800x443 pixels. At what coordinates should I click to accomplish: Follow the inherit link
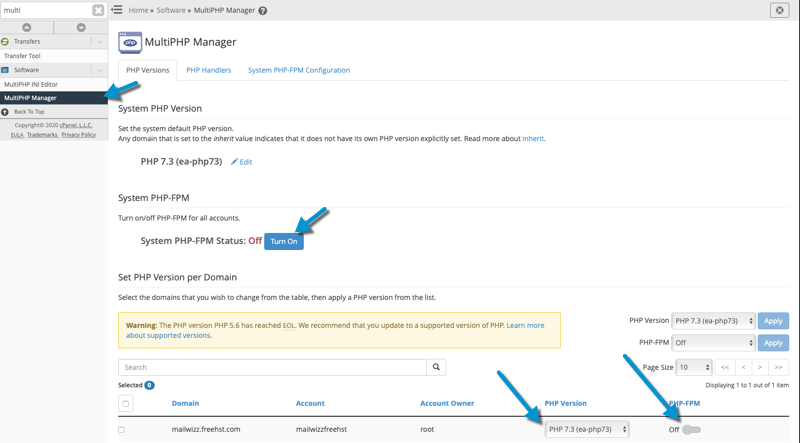(x=533, y=138)
